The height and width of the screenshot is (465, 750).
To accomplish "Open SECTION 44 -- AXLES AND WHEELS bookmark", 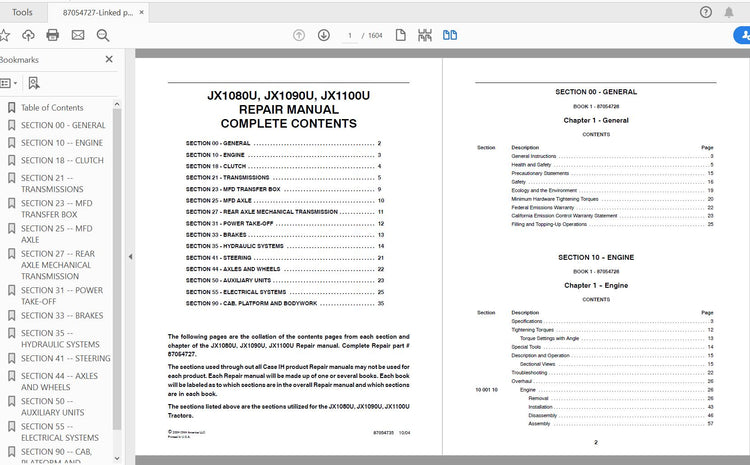I will coord(59,382).
